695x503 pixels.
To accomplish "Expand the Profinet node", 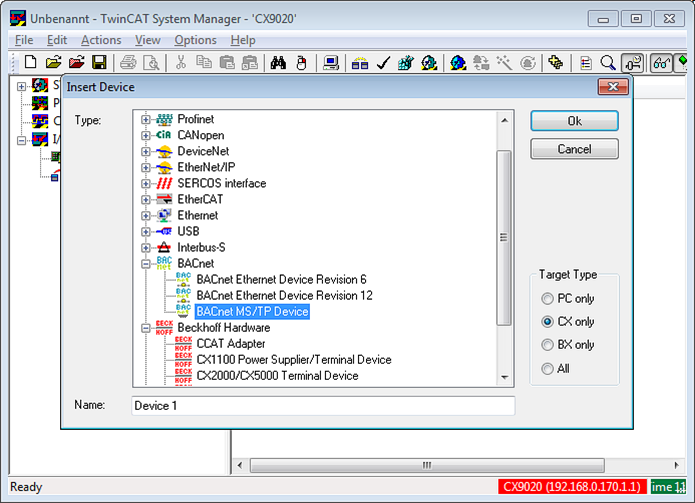I will pyautogui.click(x=145, y=119).
